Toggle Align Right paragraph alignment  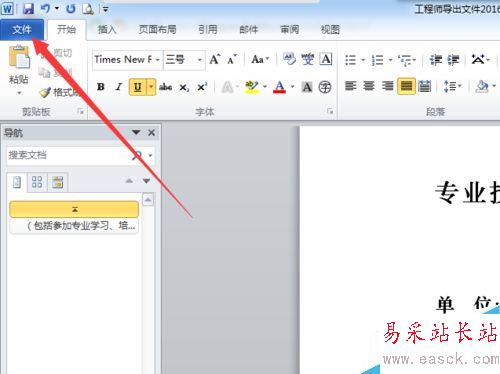click(x=387, y=86)
